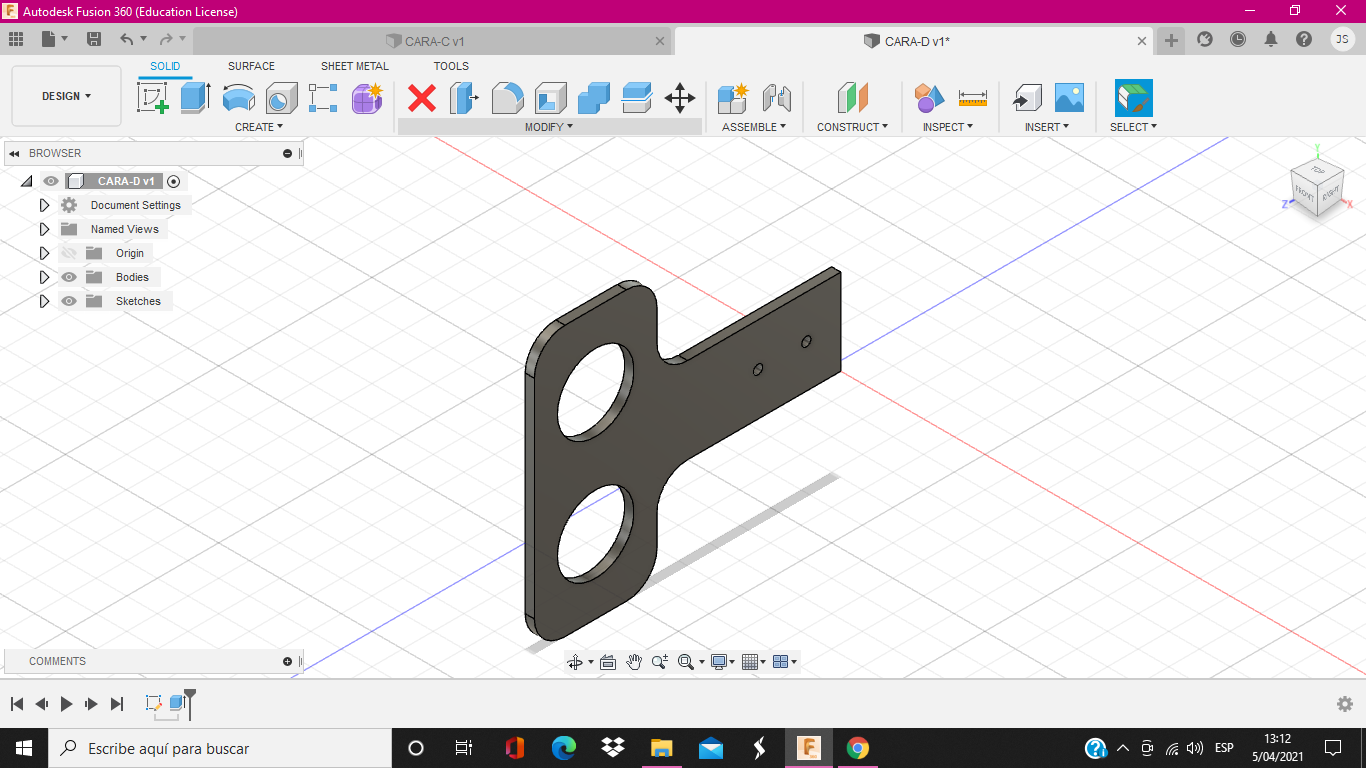Open the JS user account menu
The width and height of the screenshot is (1366, 768).
coord(1343,39)
